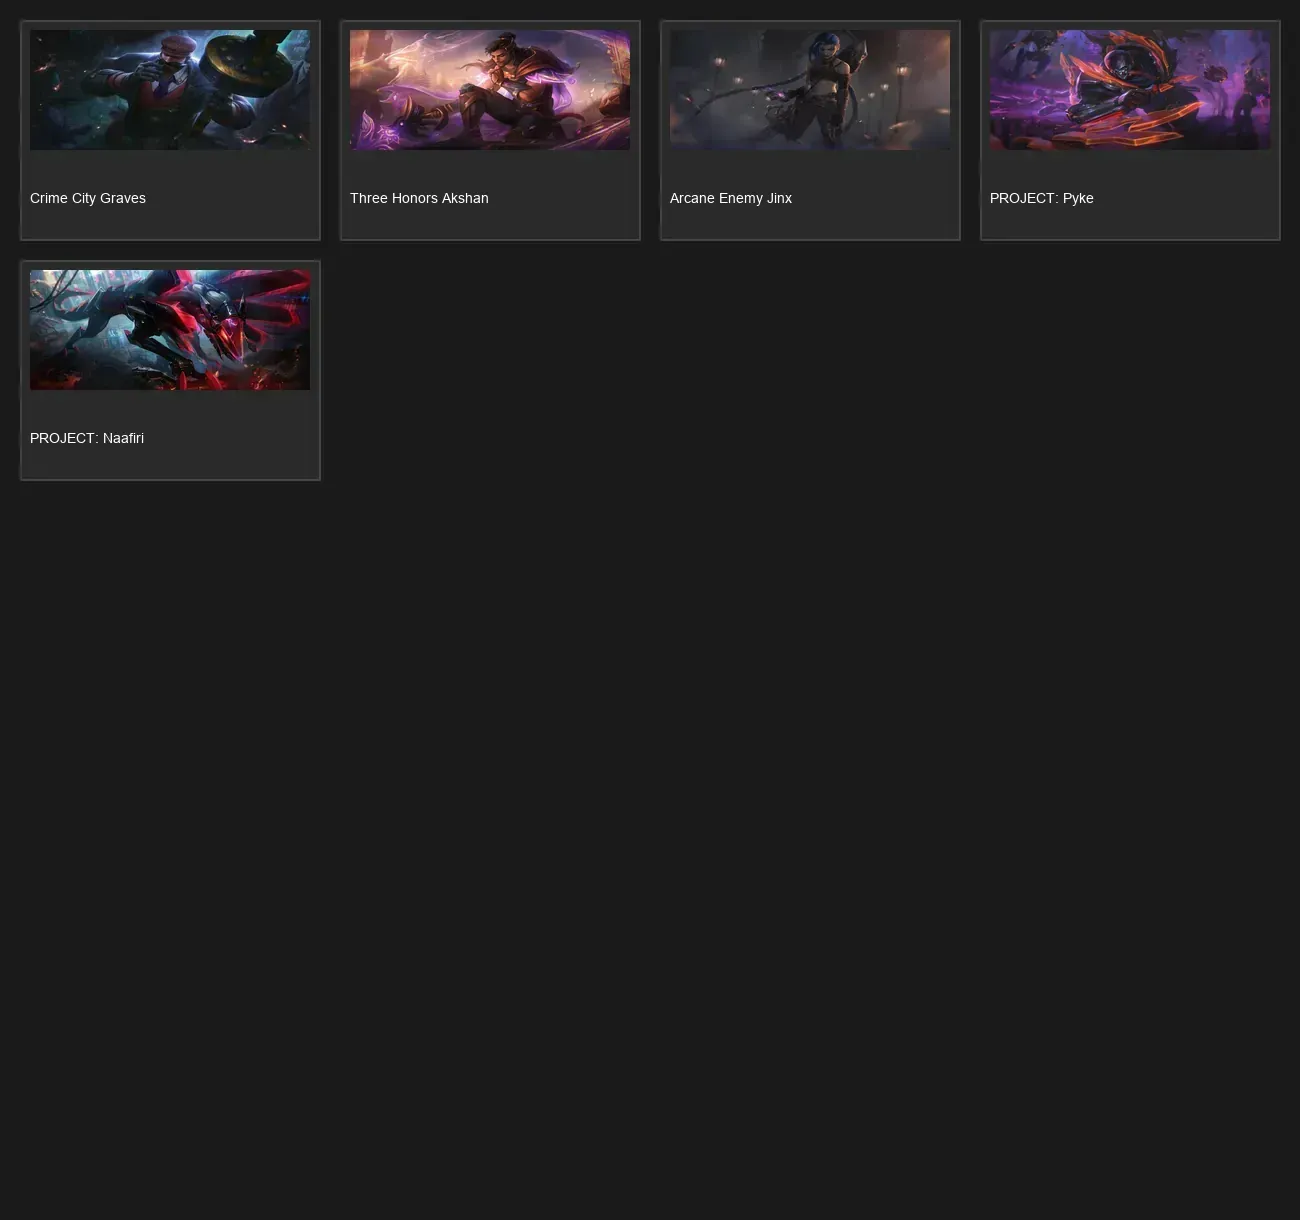View the PROJECT: Naafiri splash art image
This screenshot has height=1220, width=1300.
click(x=170, y=330)
